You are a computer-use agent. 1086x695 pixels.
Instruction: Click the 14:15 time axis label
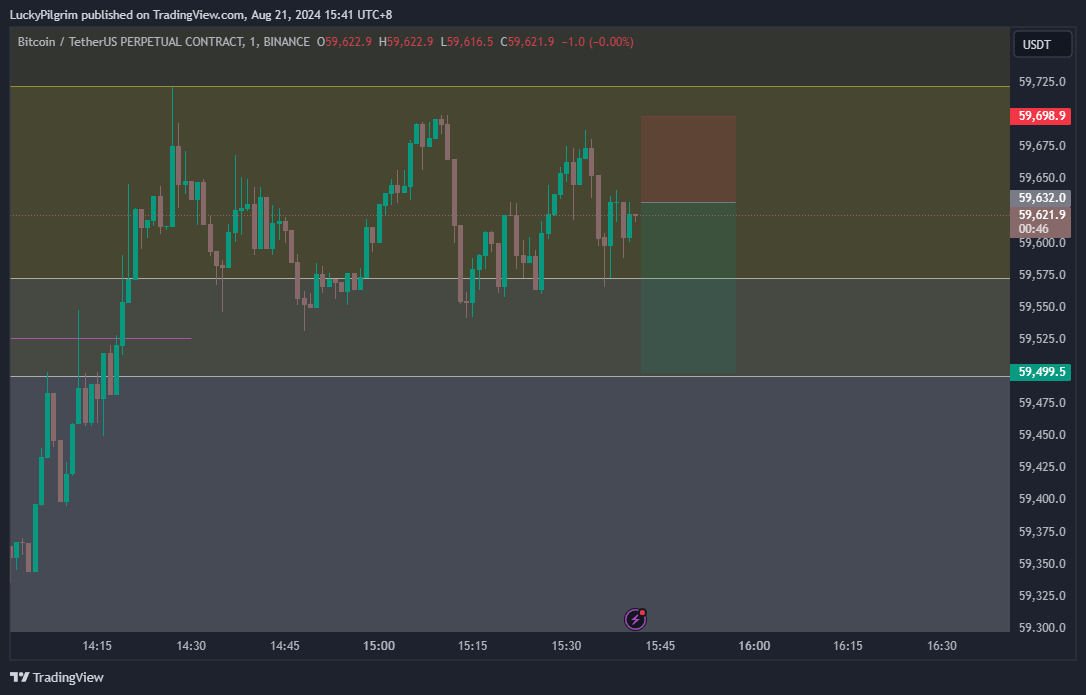[97, 646]
